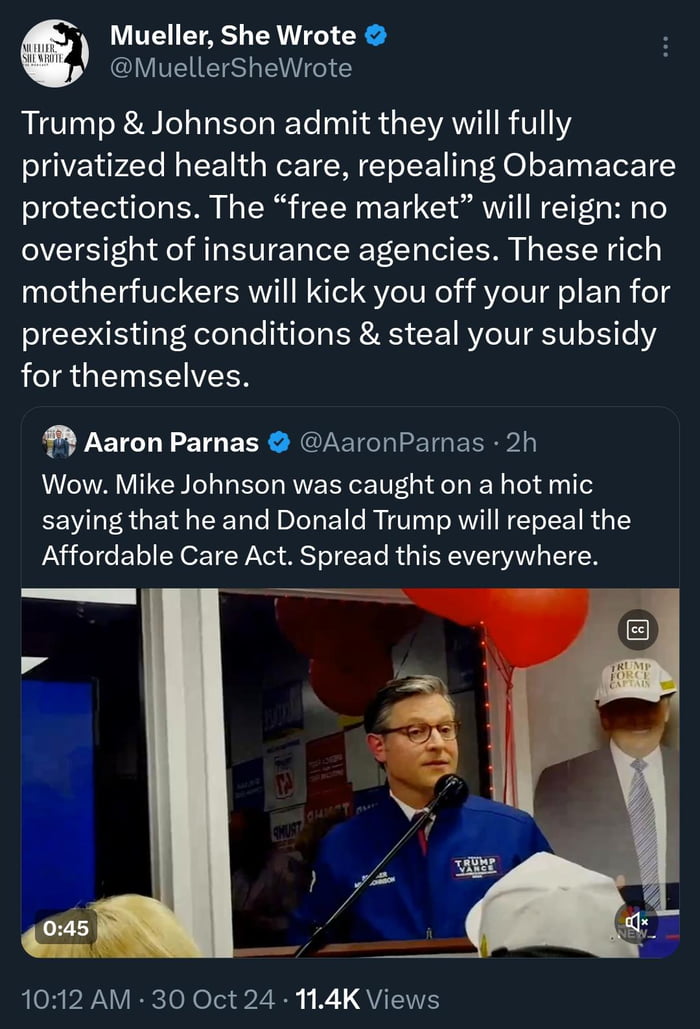Click the Aaron Parnas display name

coord(171,441)
